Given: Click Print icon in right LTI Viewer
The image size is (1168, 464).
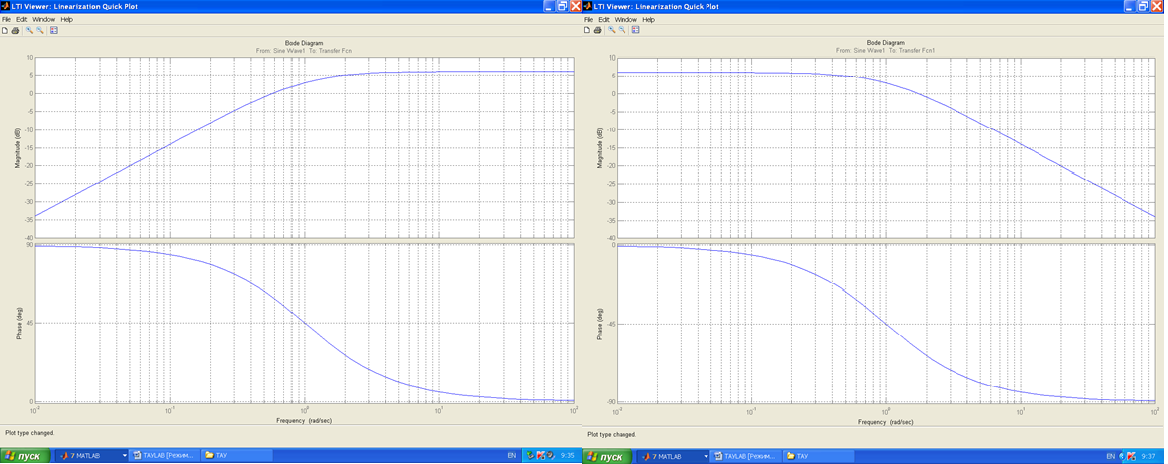Looking at the screenshot, I should click(597, 30).
